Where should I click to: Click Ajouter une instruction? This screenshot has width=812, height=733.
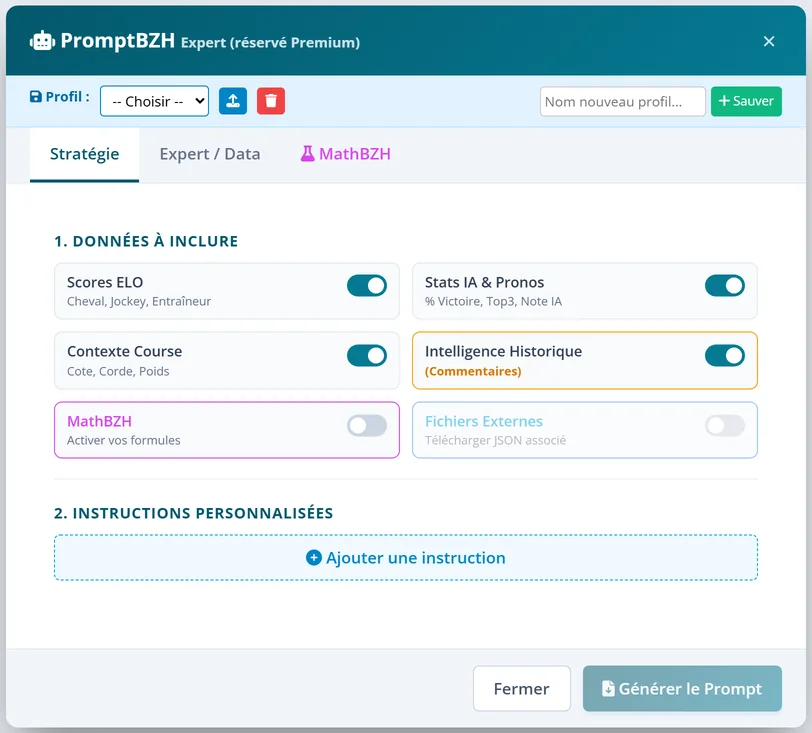[406, 557]
